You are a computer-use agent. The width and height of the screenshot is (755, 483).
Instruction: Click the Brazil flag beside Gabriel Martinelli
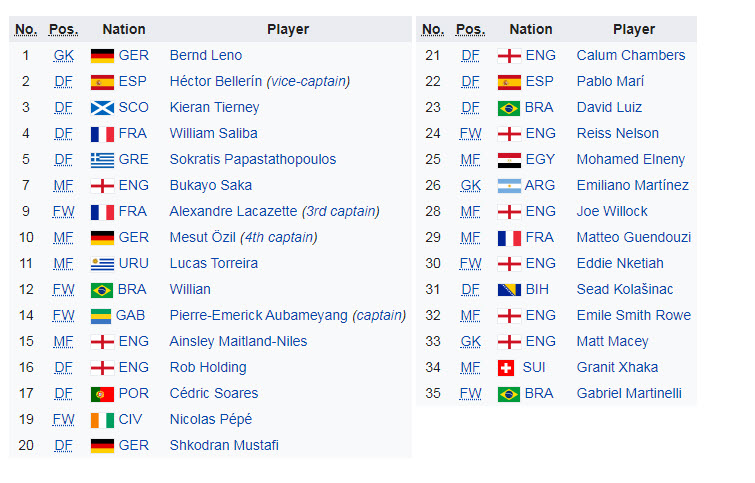[x=509, y=394]
